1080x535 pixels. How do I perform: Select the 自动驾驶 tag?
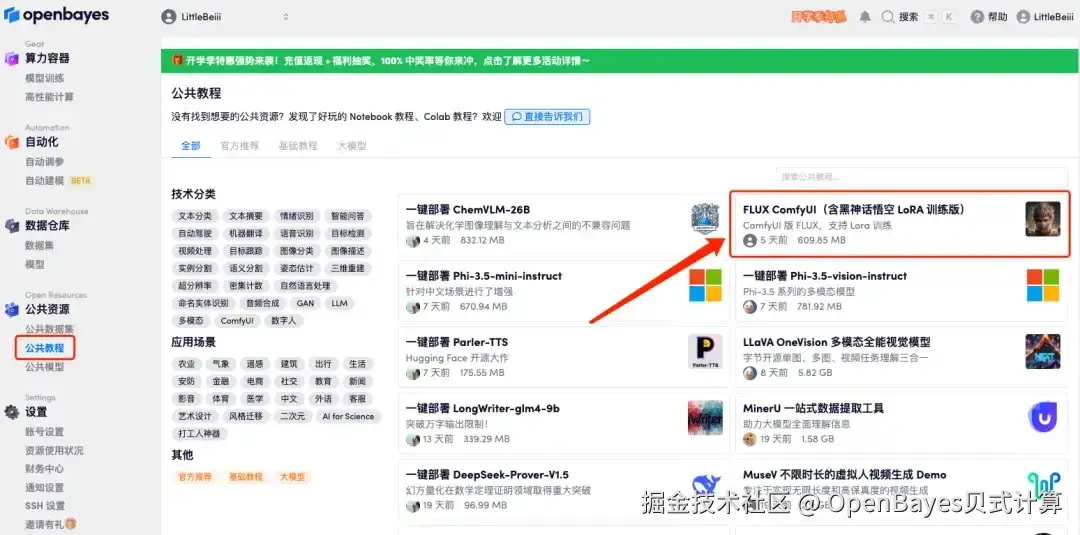click(195, 233)
